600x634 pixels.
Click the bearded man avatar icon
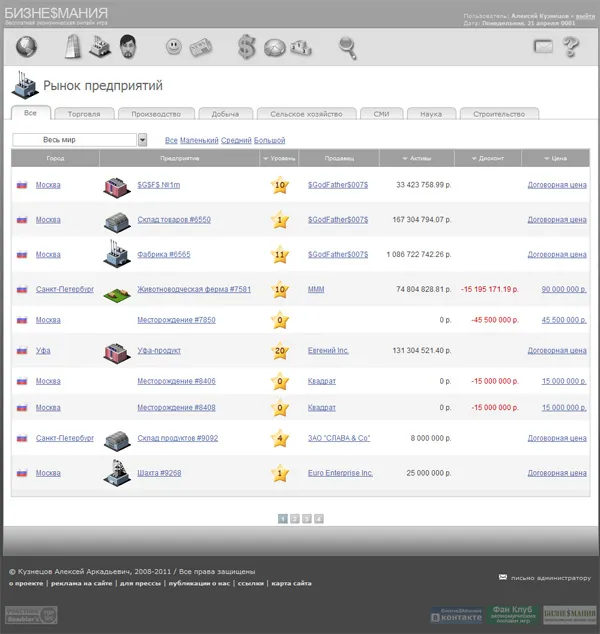tap(128, 47)
